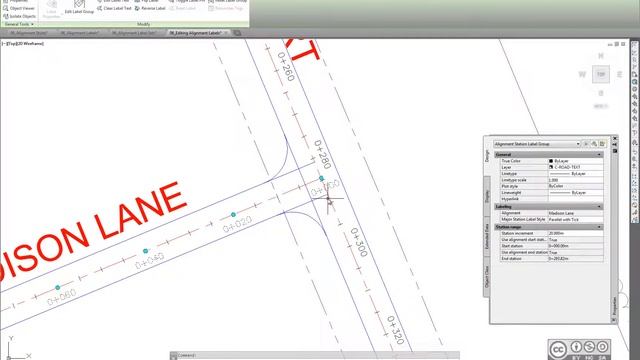Viewport: 640px width, 360px height.
Task: Click Start station value field
Action: (575, 246)
